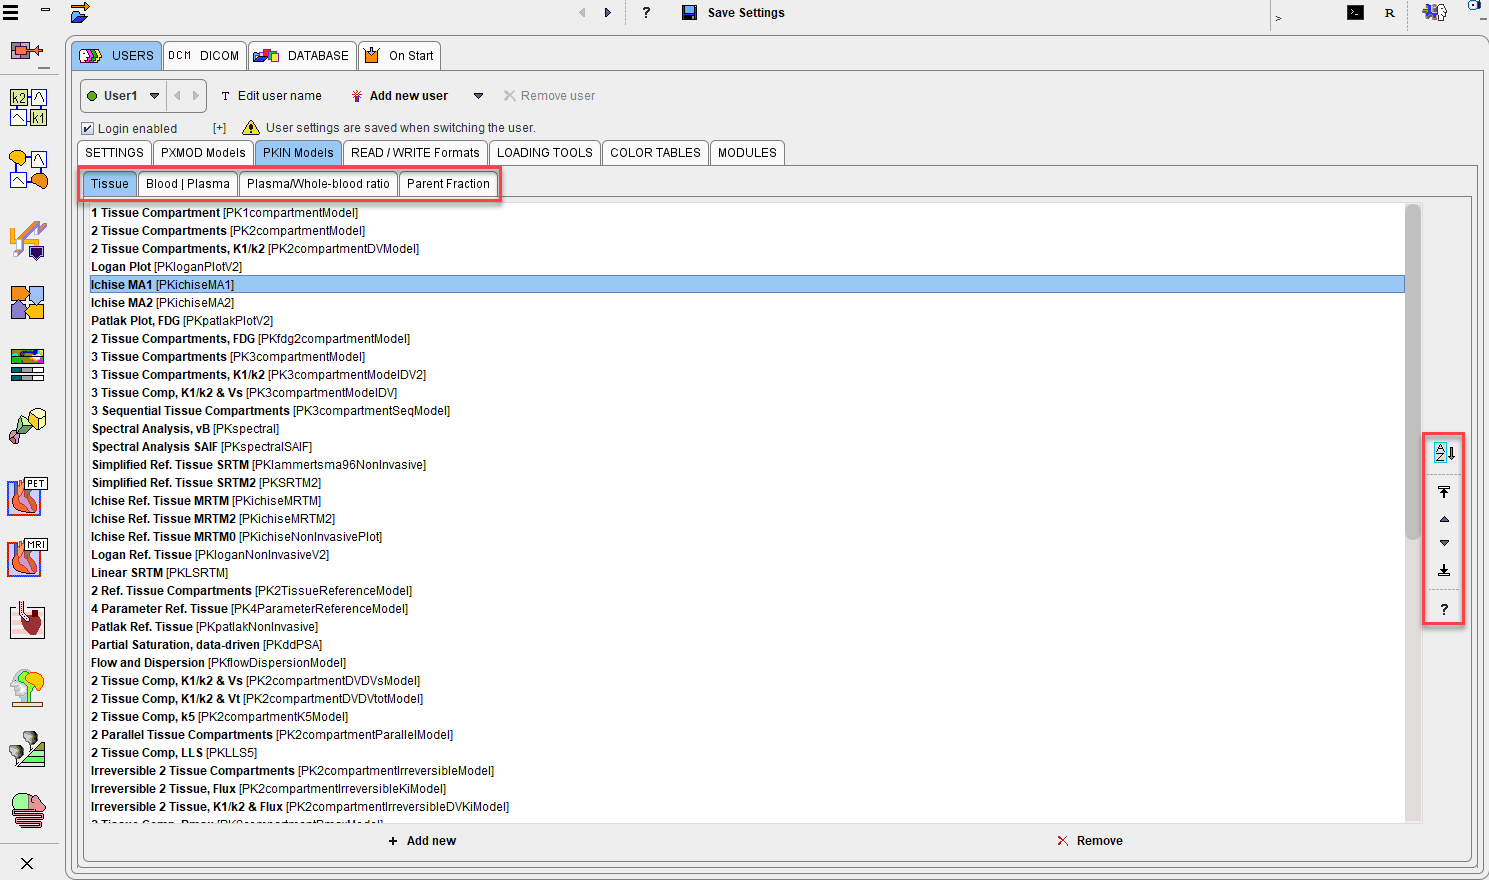Open the hamburger main menu

point(11,13)
